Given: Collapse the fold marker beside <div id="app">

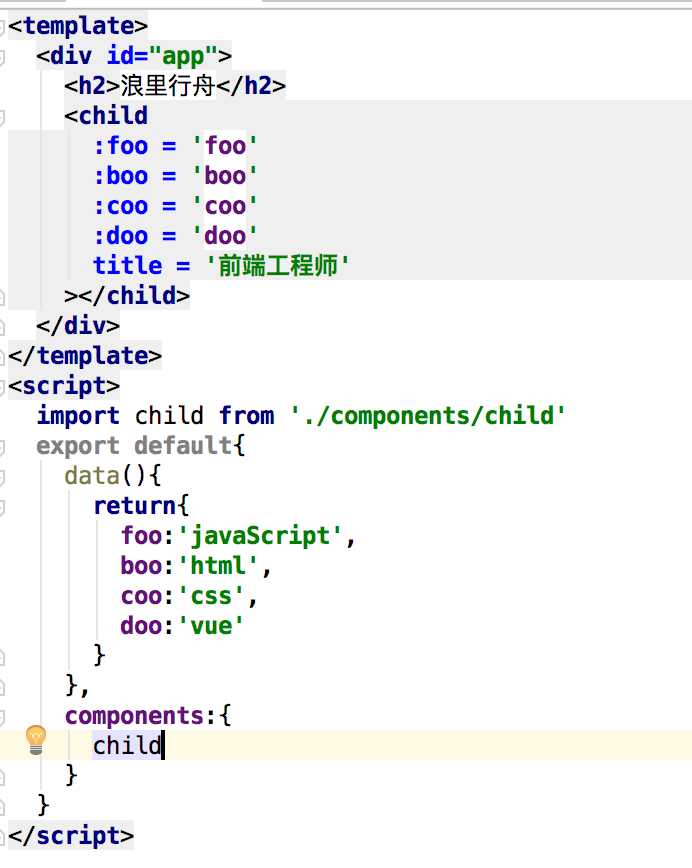Looking at the screenshot, I should (x=2, y=56).
